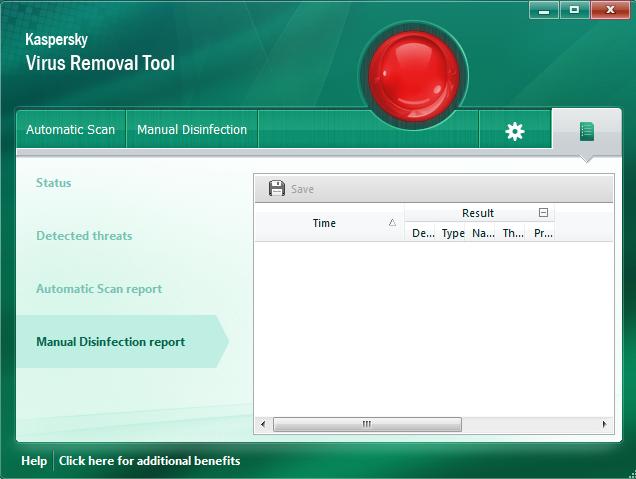Toggle sort arrow on Time column
Screen dimensions: 636x479
392,223
